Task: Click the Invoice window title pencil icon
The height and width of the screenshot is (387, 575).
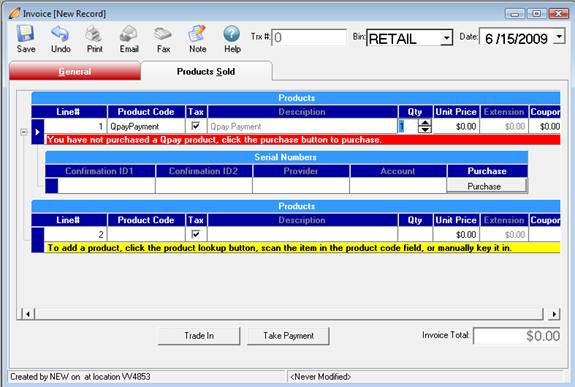Action: click(14, 14)
